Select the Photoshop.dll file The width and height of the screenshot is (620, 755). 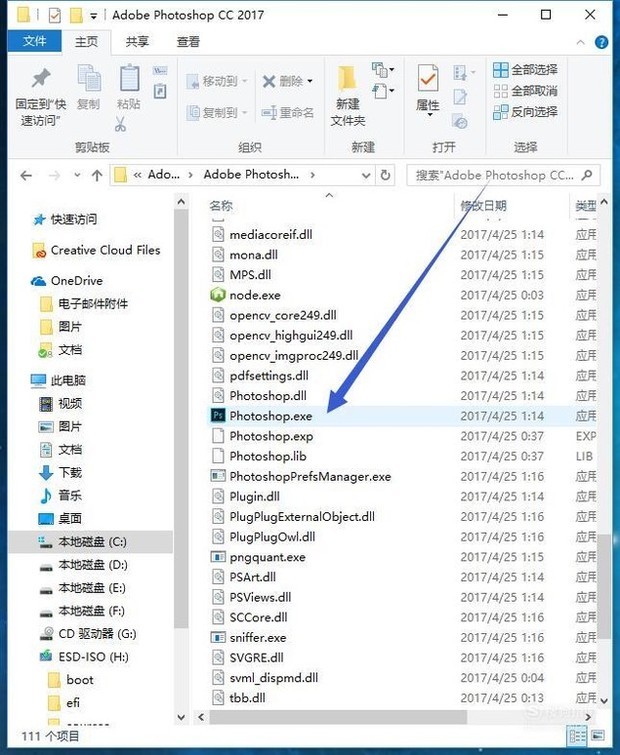pos(268,395)
